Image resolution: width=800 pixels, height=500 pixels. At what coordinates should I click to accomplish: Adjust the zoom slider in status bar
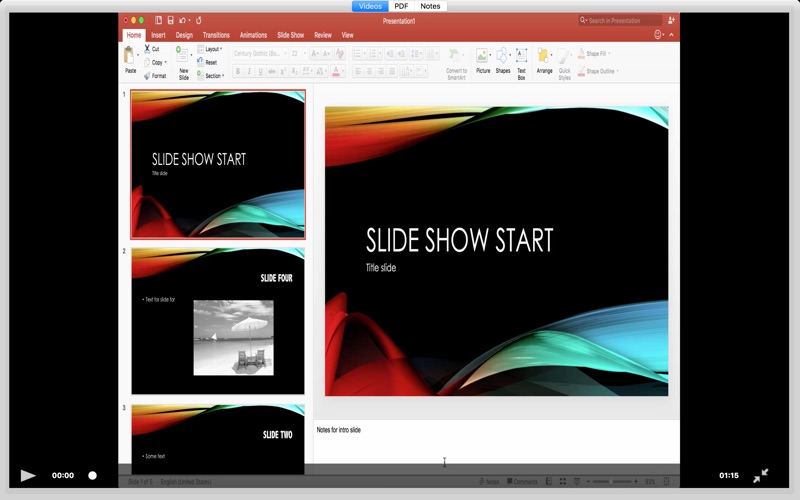point(612,482)
